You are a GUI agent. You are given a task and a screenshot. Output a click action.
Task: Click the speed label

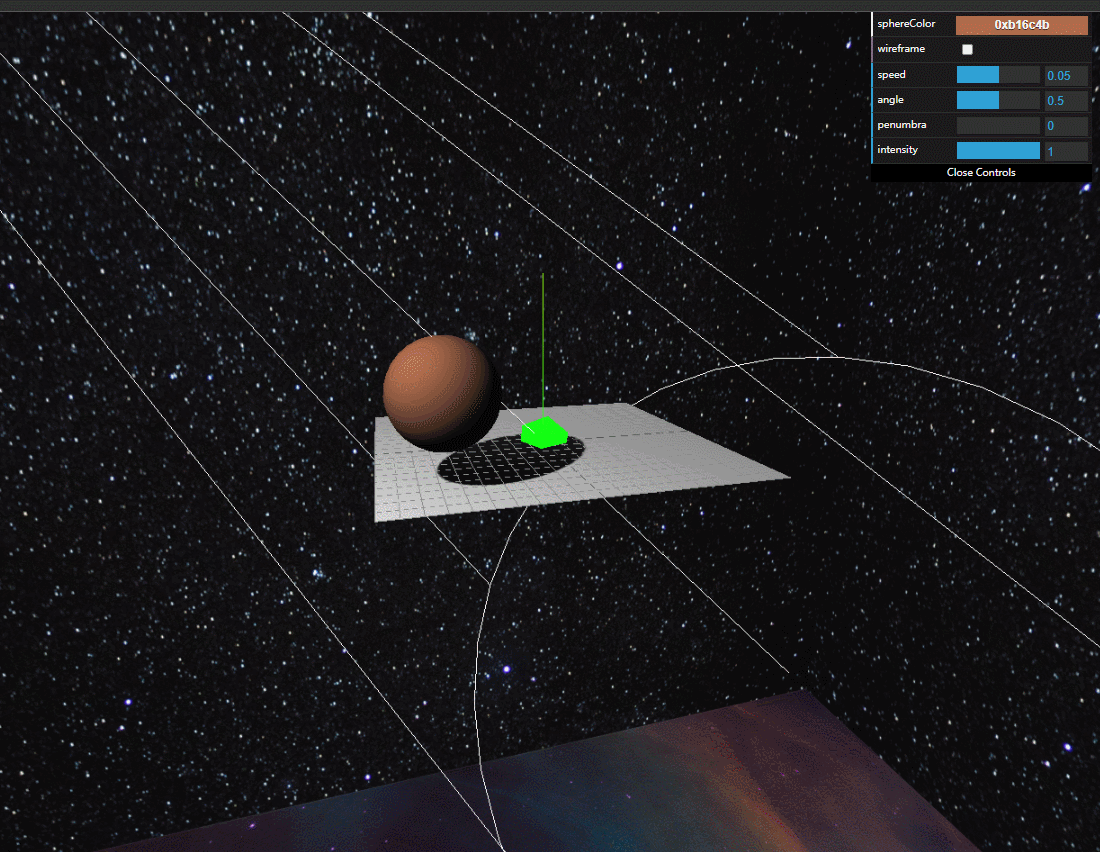tap(891, 74)
